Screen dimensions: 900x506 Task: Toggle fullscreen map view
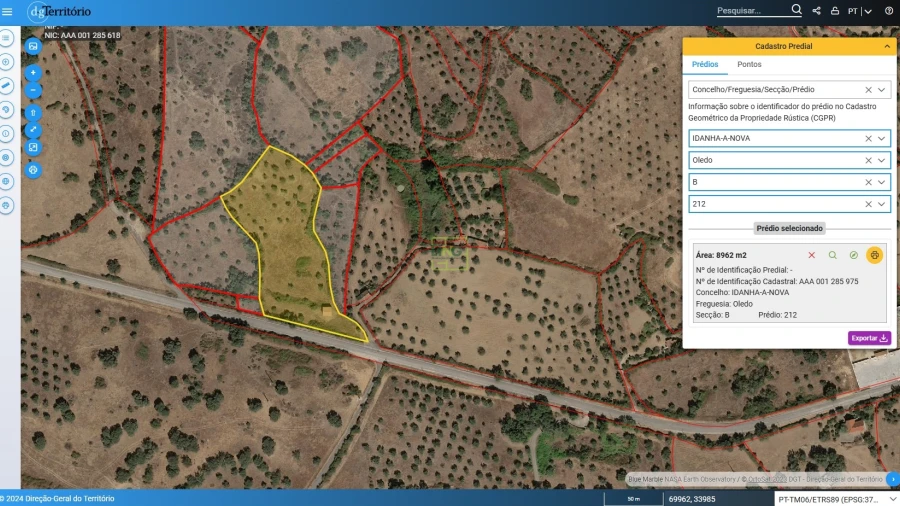(x=33, y=129)
